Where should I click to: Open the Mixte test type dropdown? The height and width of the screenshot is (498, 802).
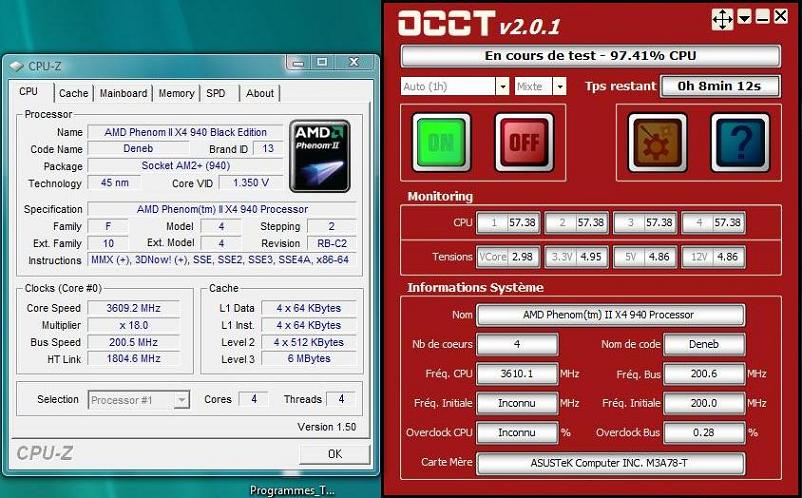[560, 86]
